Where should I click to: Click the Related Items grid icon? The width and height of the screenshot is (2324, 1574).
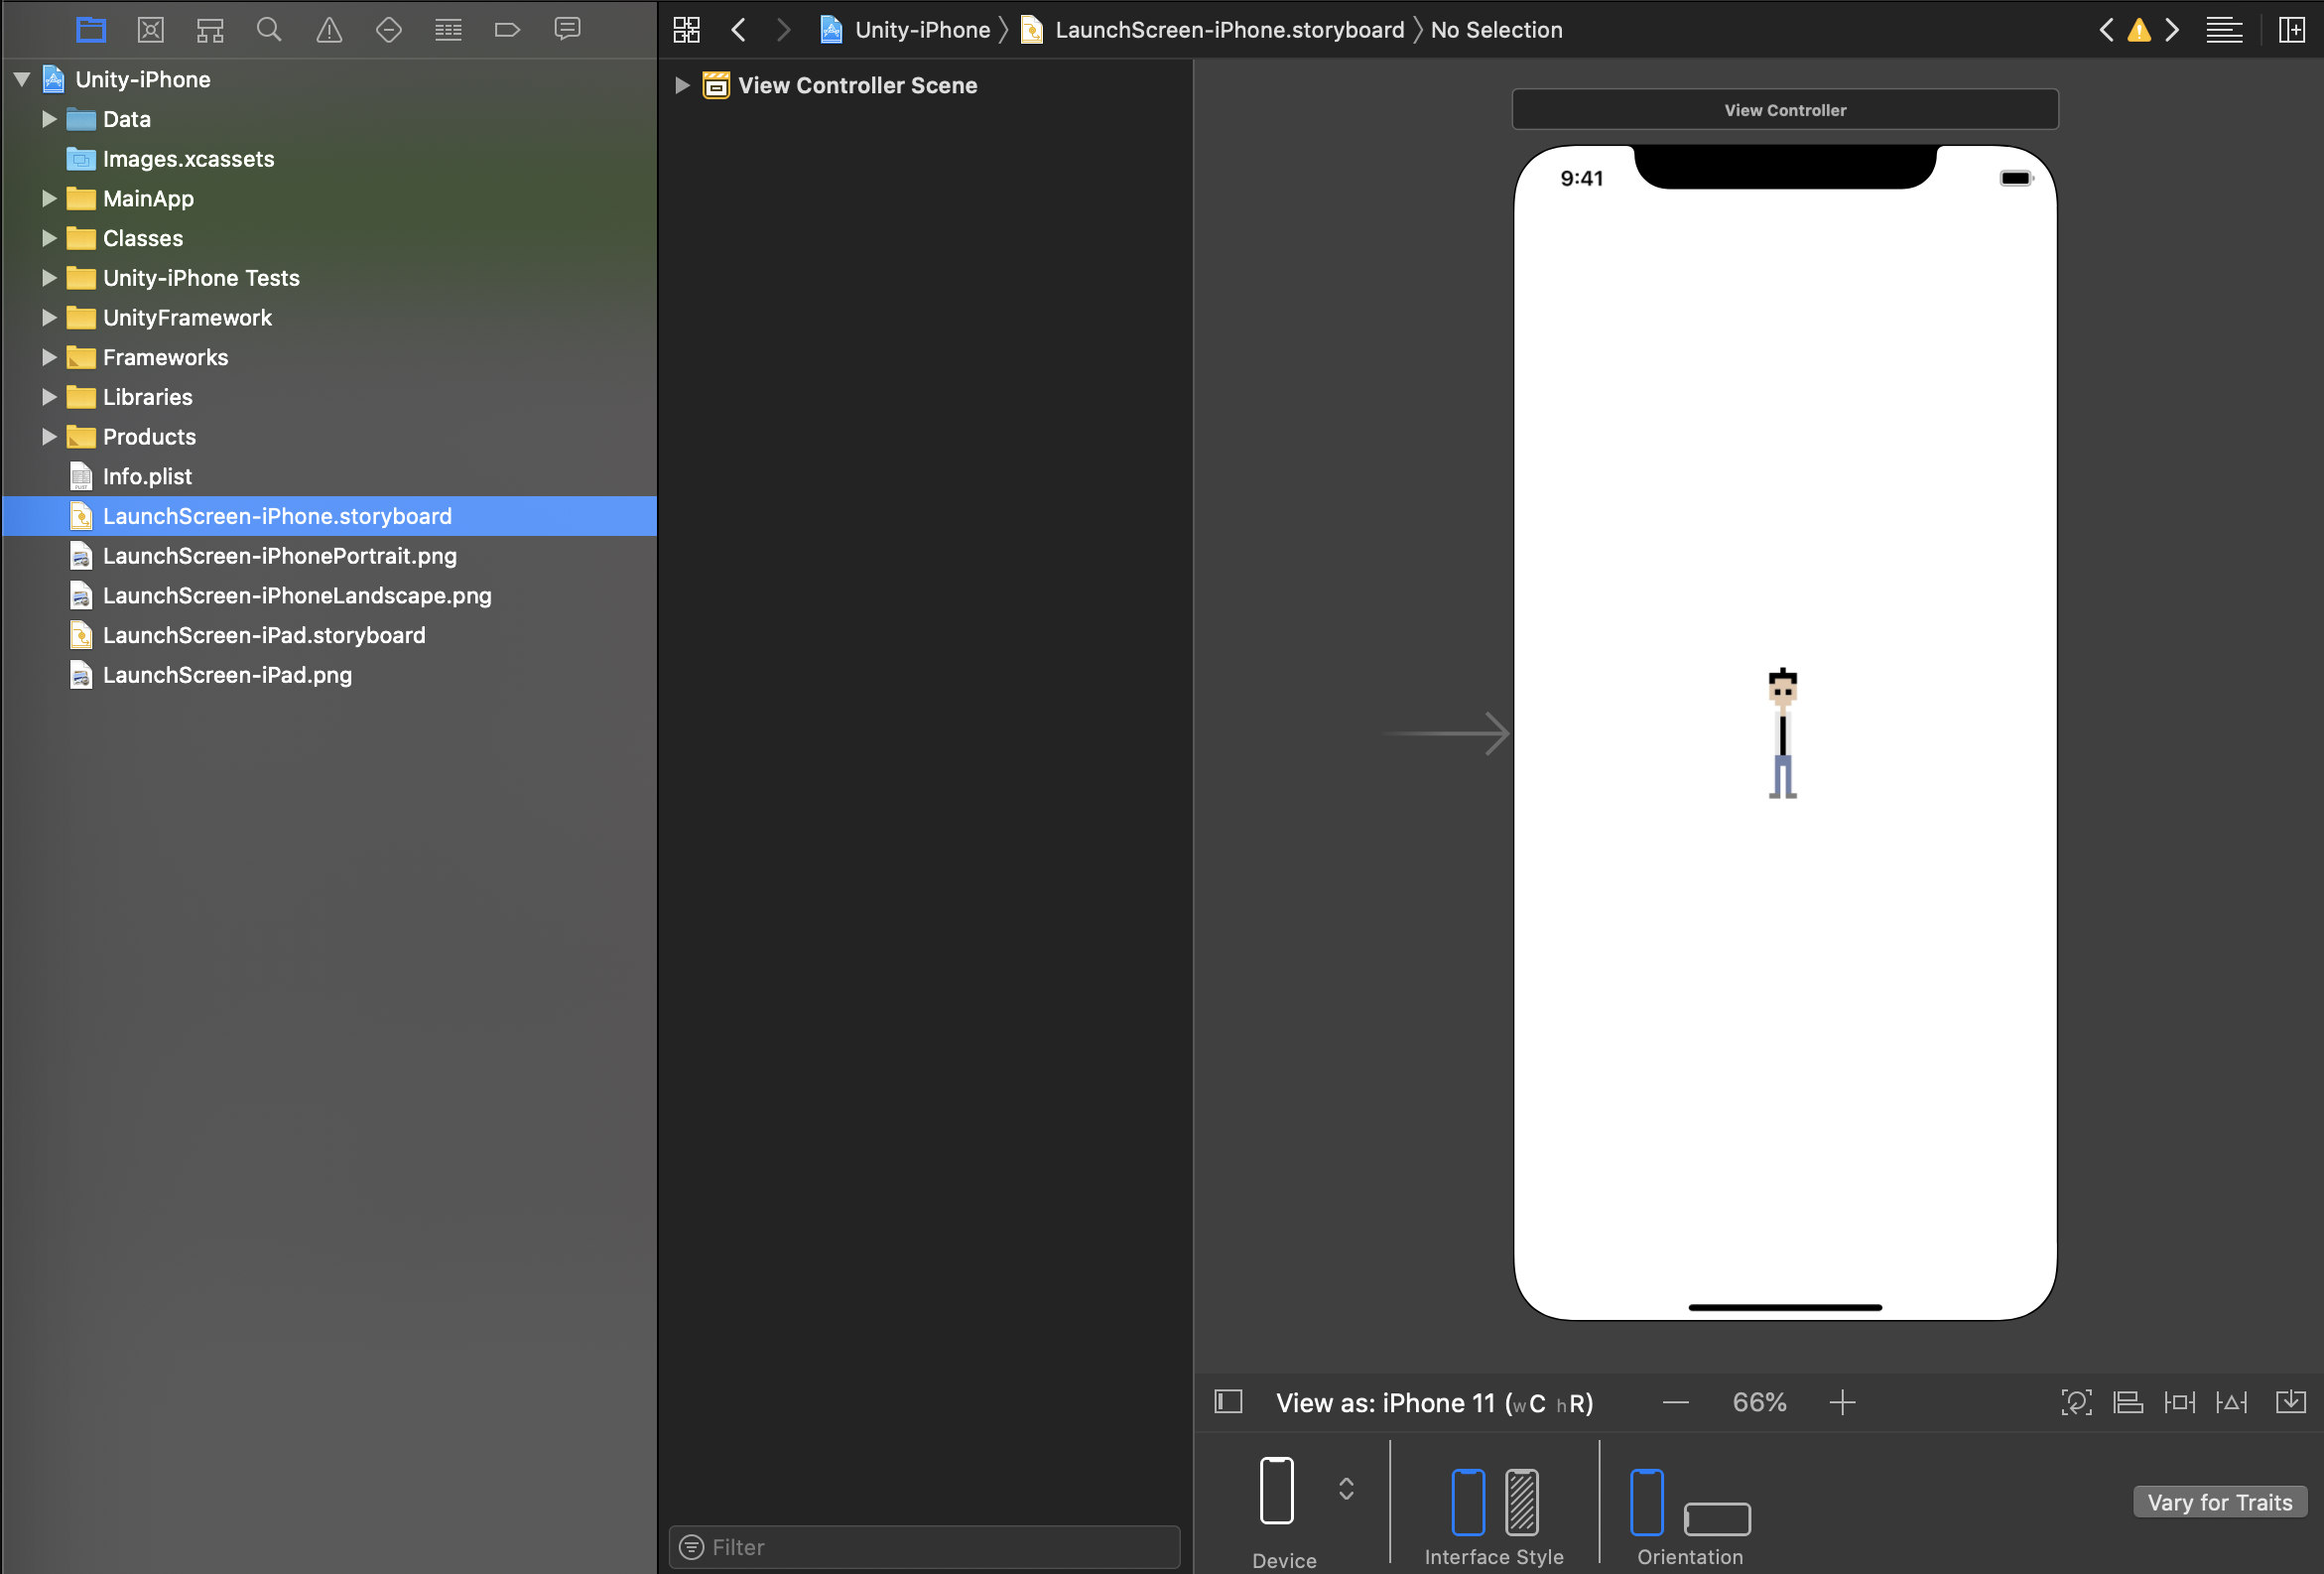[x=686, y=30]
